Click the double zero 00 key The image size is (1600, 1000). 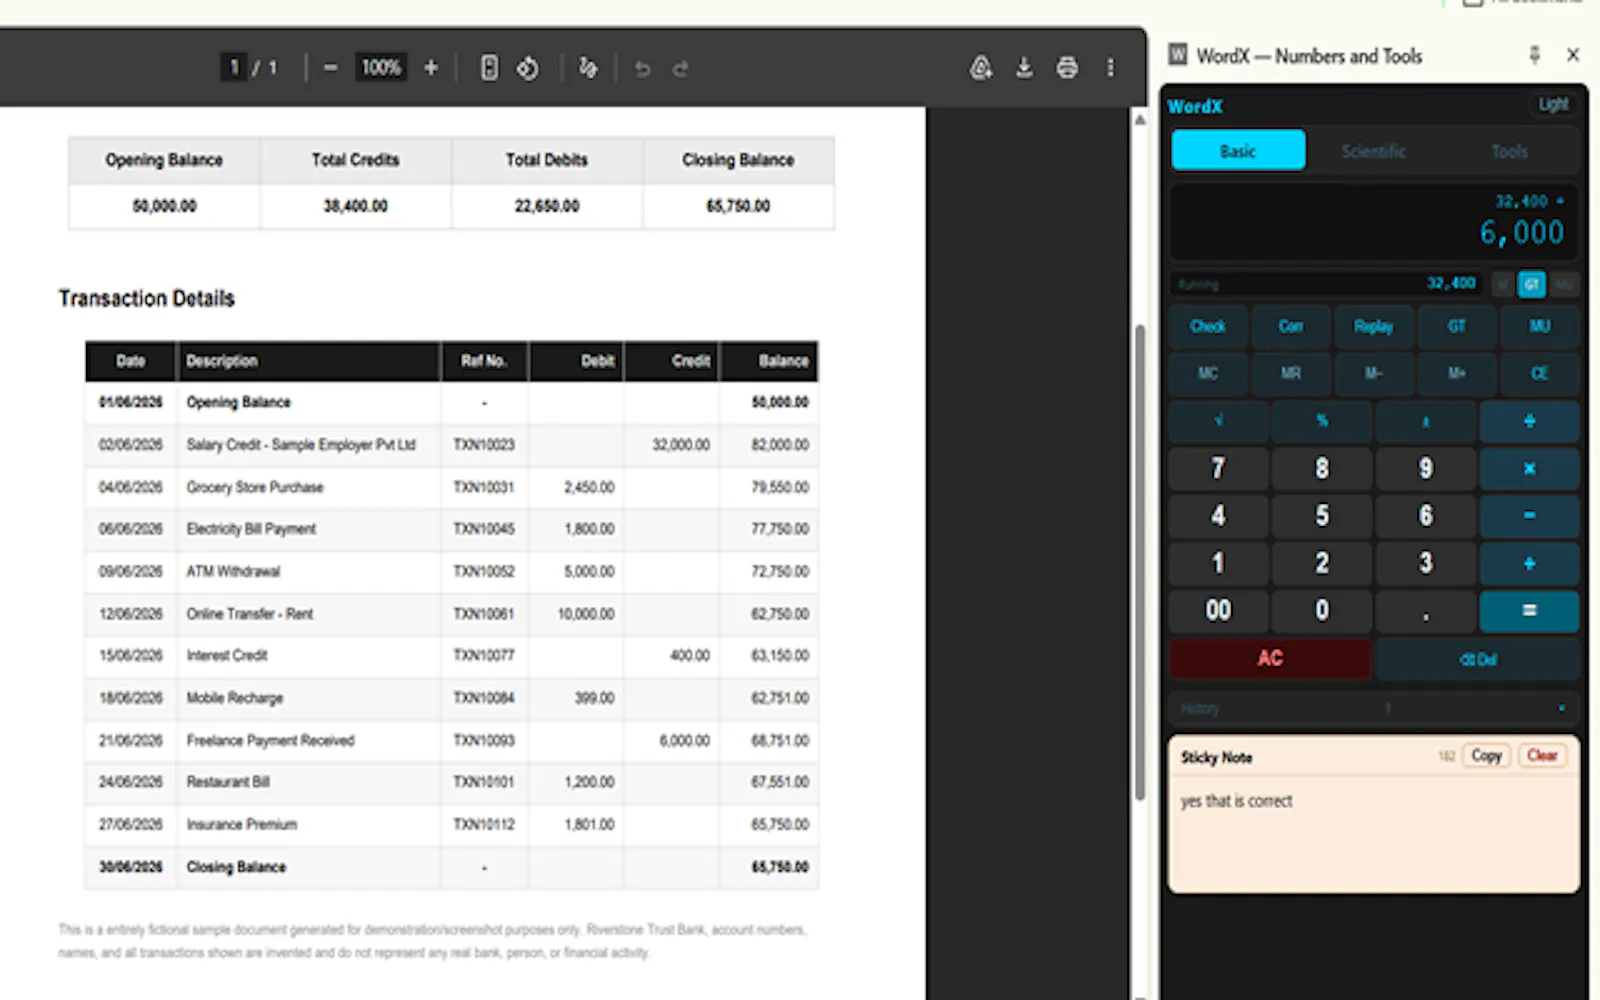coord(1218,611)
